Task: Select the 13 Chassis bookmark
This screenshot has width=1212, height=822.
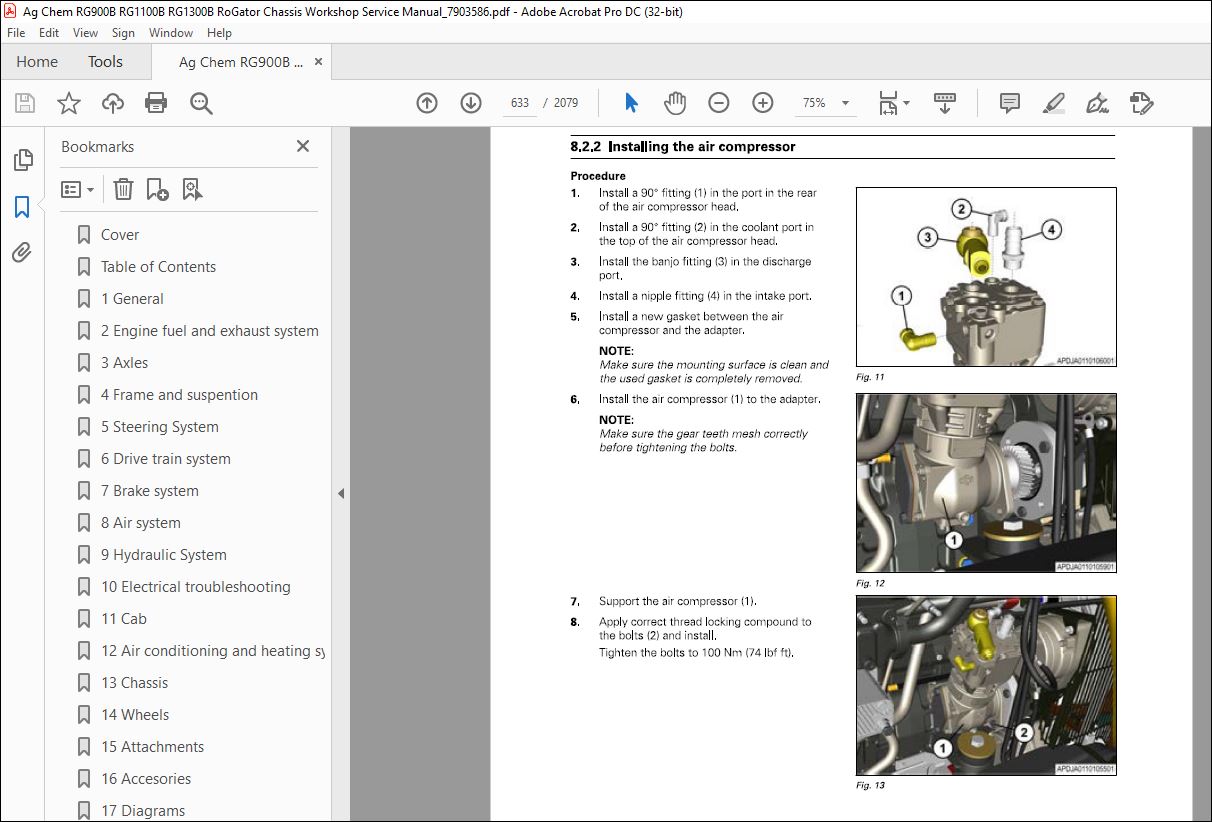Action: [x=135, y=683]
